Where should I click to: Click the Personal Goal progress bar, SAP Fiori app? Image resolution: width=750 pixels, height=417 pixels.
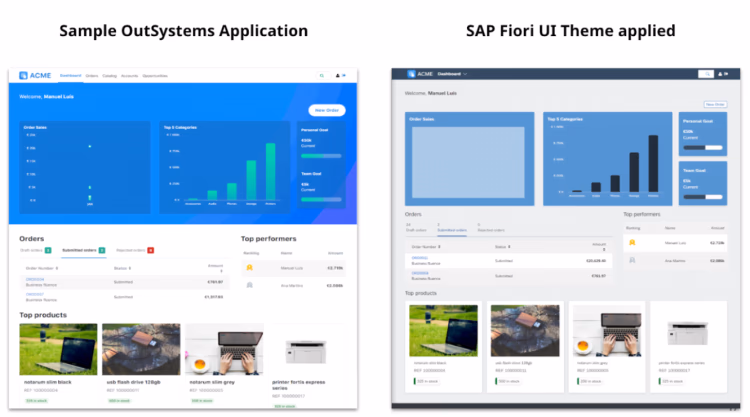point(703,147)
